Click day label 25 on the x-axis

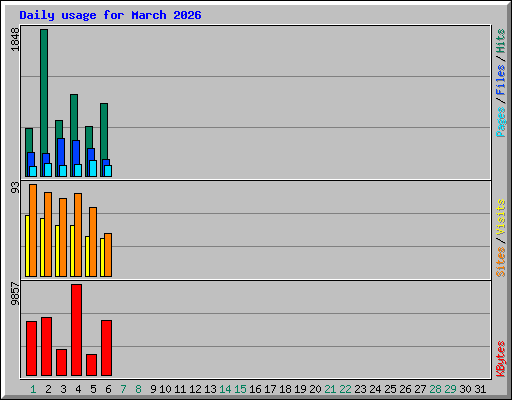click(x=390, y=389)
